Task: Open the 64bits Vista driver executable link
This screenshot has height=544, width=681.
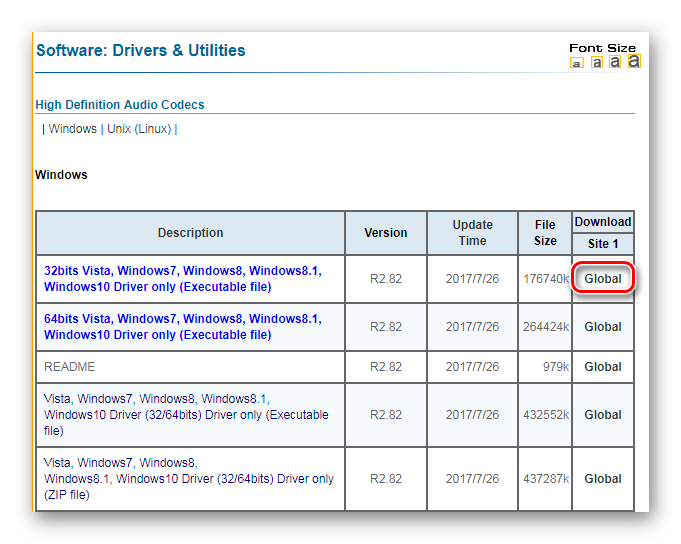Action: tap(183, 327)
